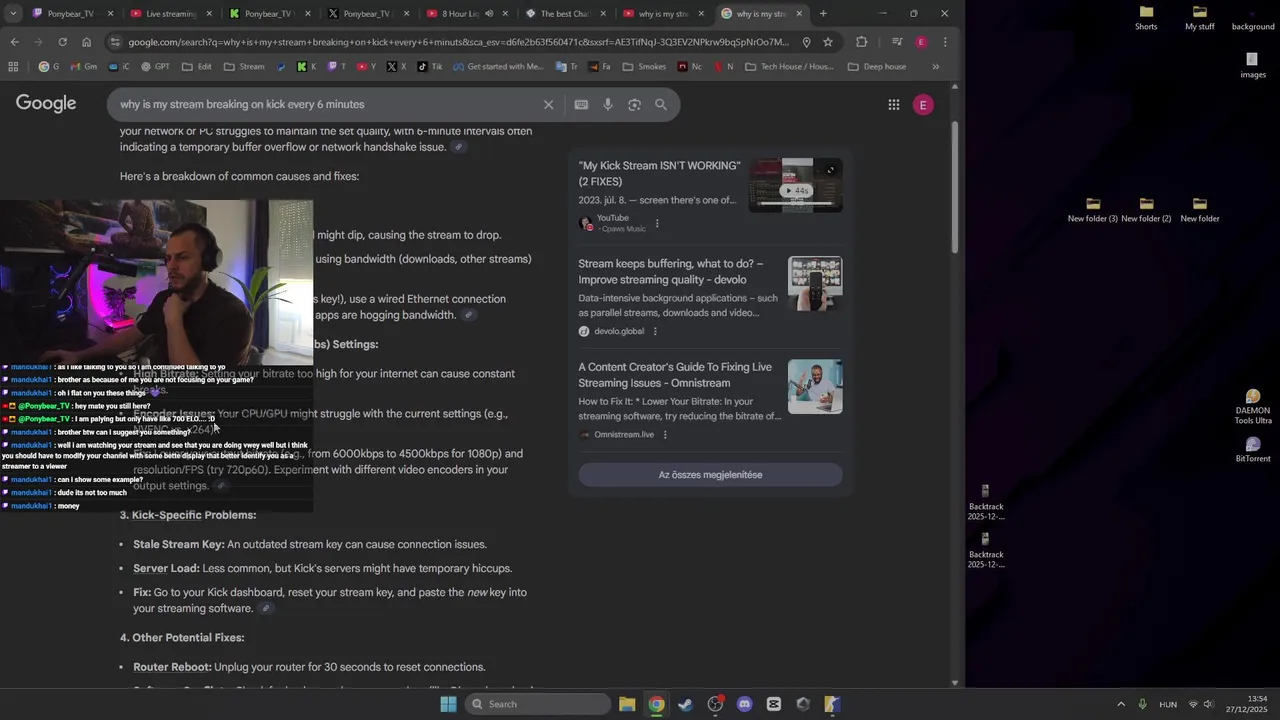Open the TikTok bookmark
The width and height of the screenshot is (1280, 720).
pos(430,67)
